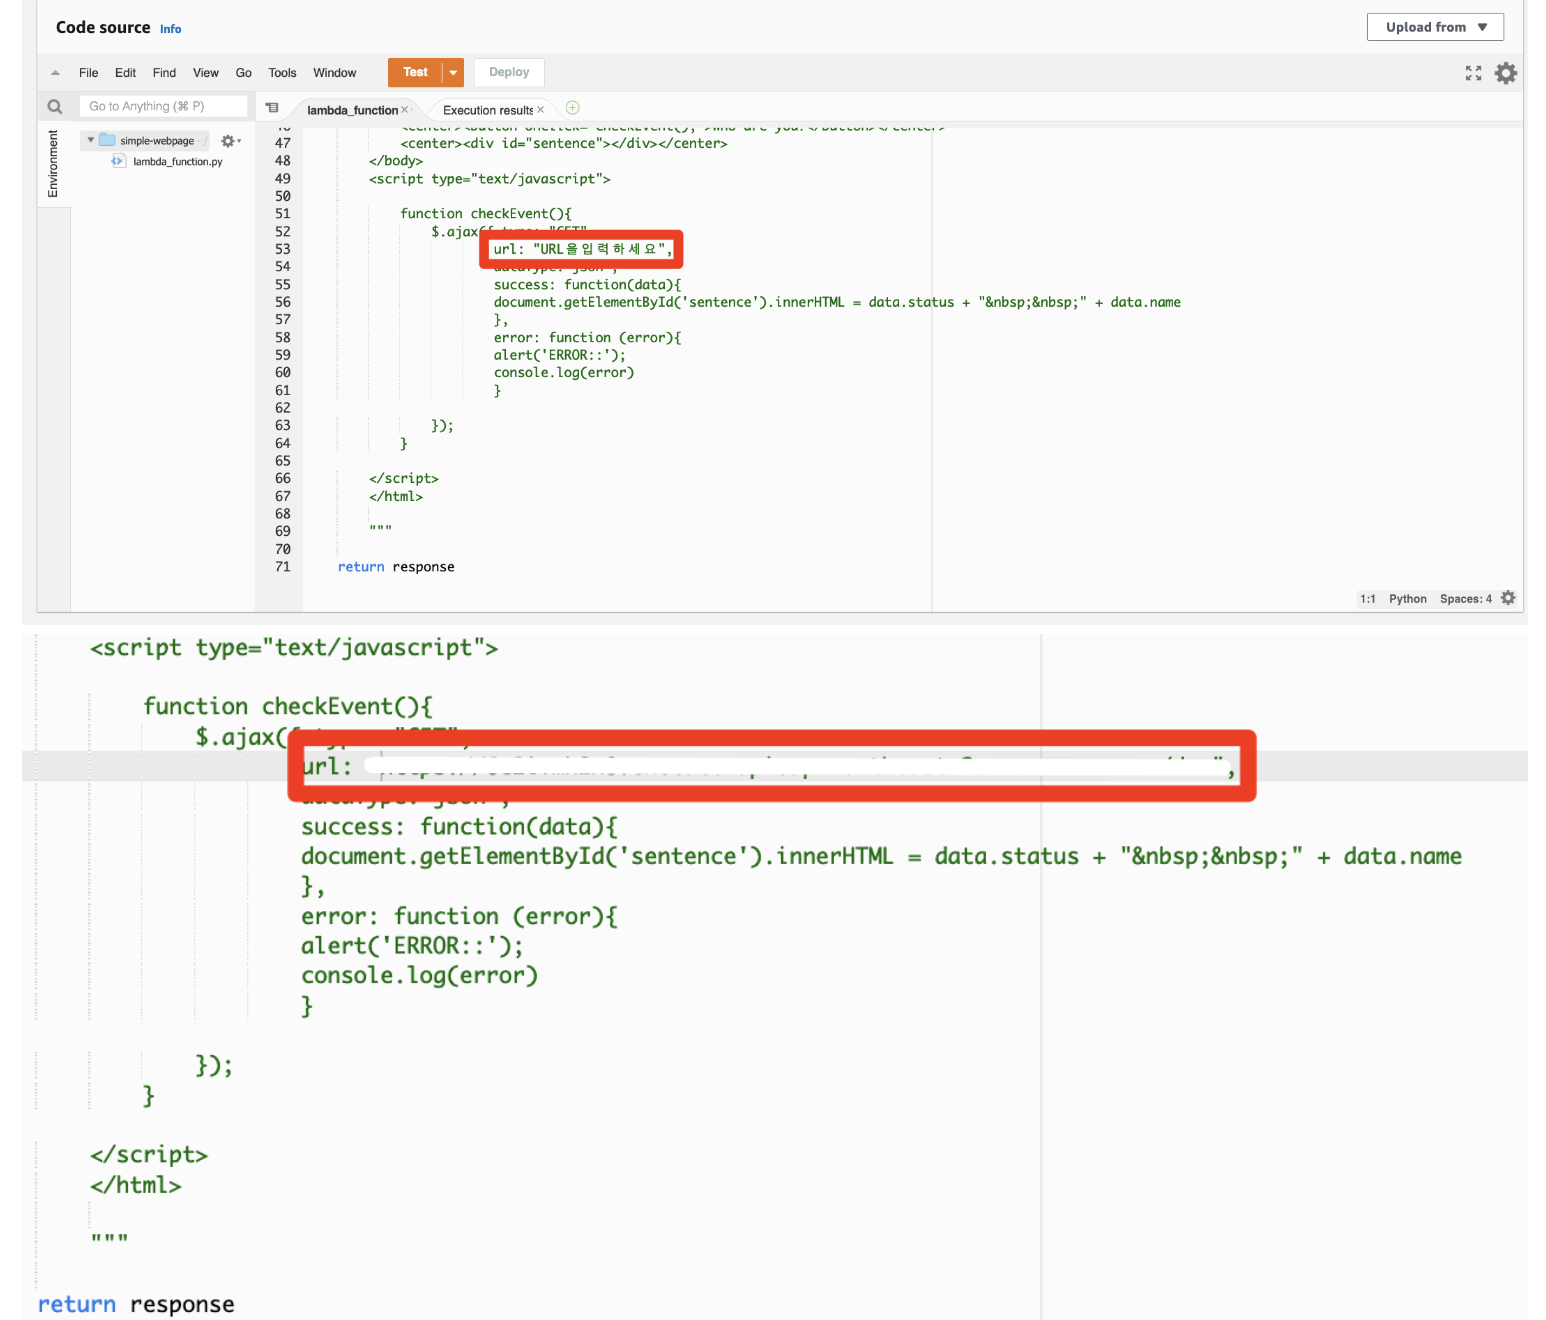Click the "alert('ERROR::');" line in editor

click(559, 355)
